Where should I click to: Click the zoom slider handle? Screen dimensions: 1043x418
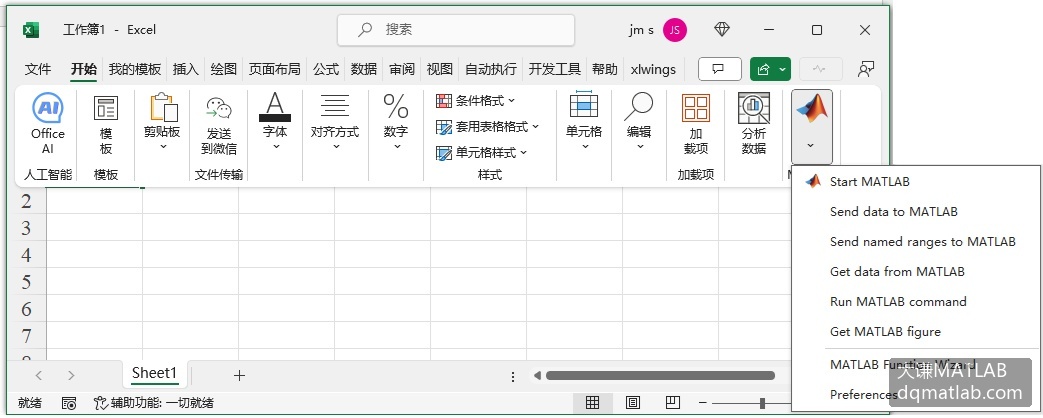(762, 403)
